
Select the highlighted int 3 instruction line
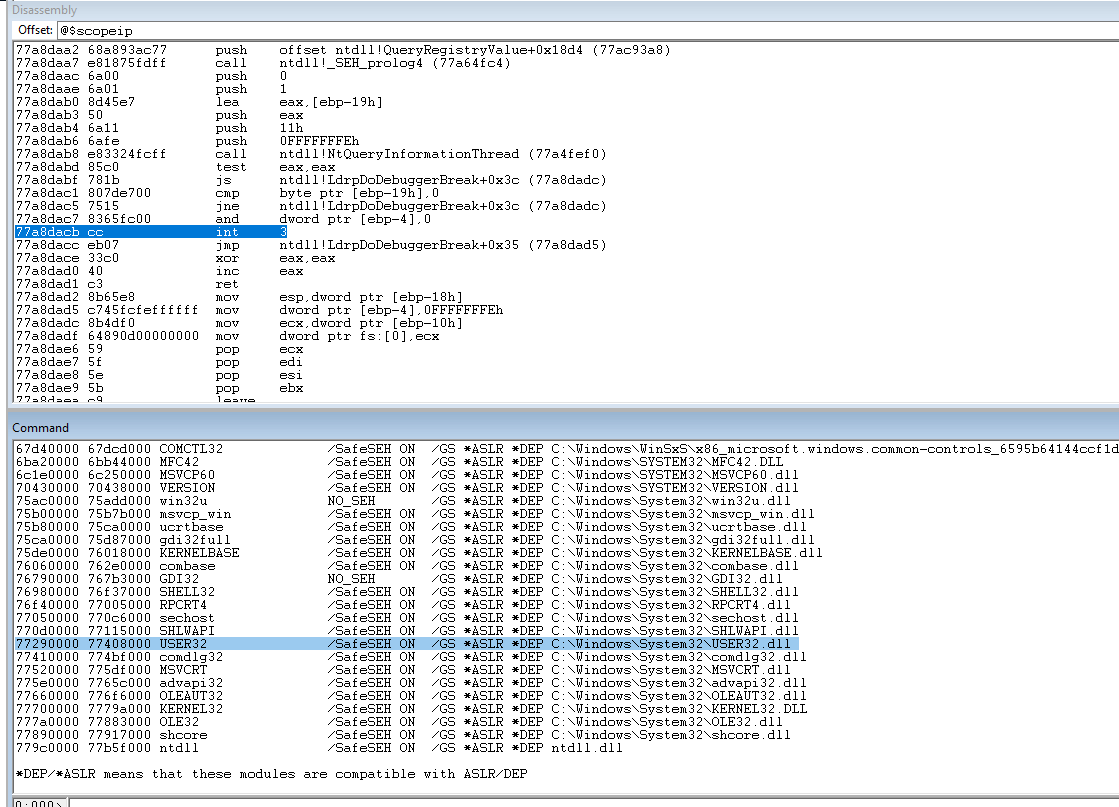300,232
